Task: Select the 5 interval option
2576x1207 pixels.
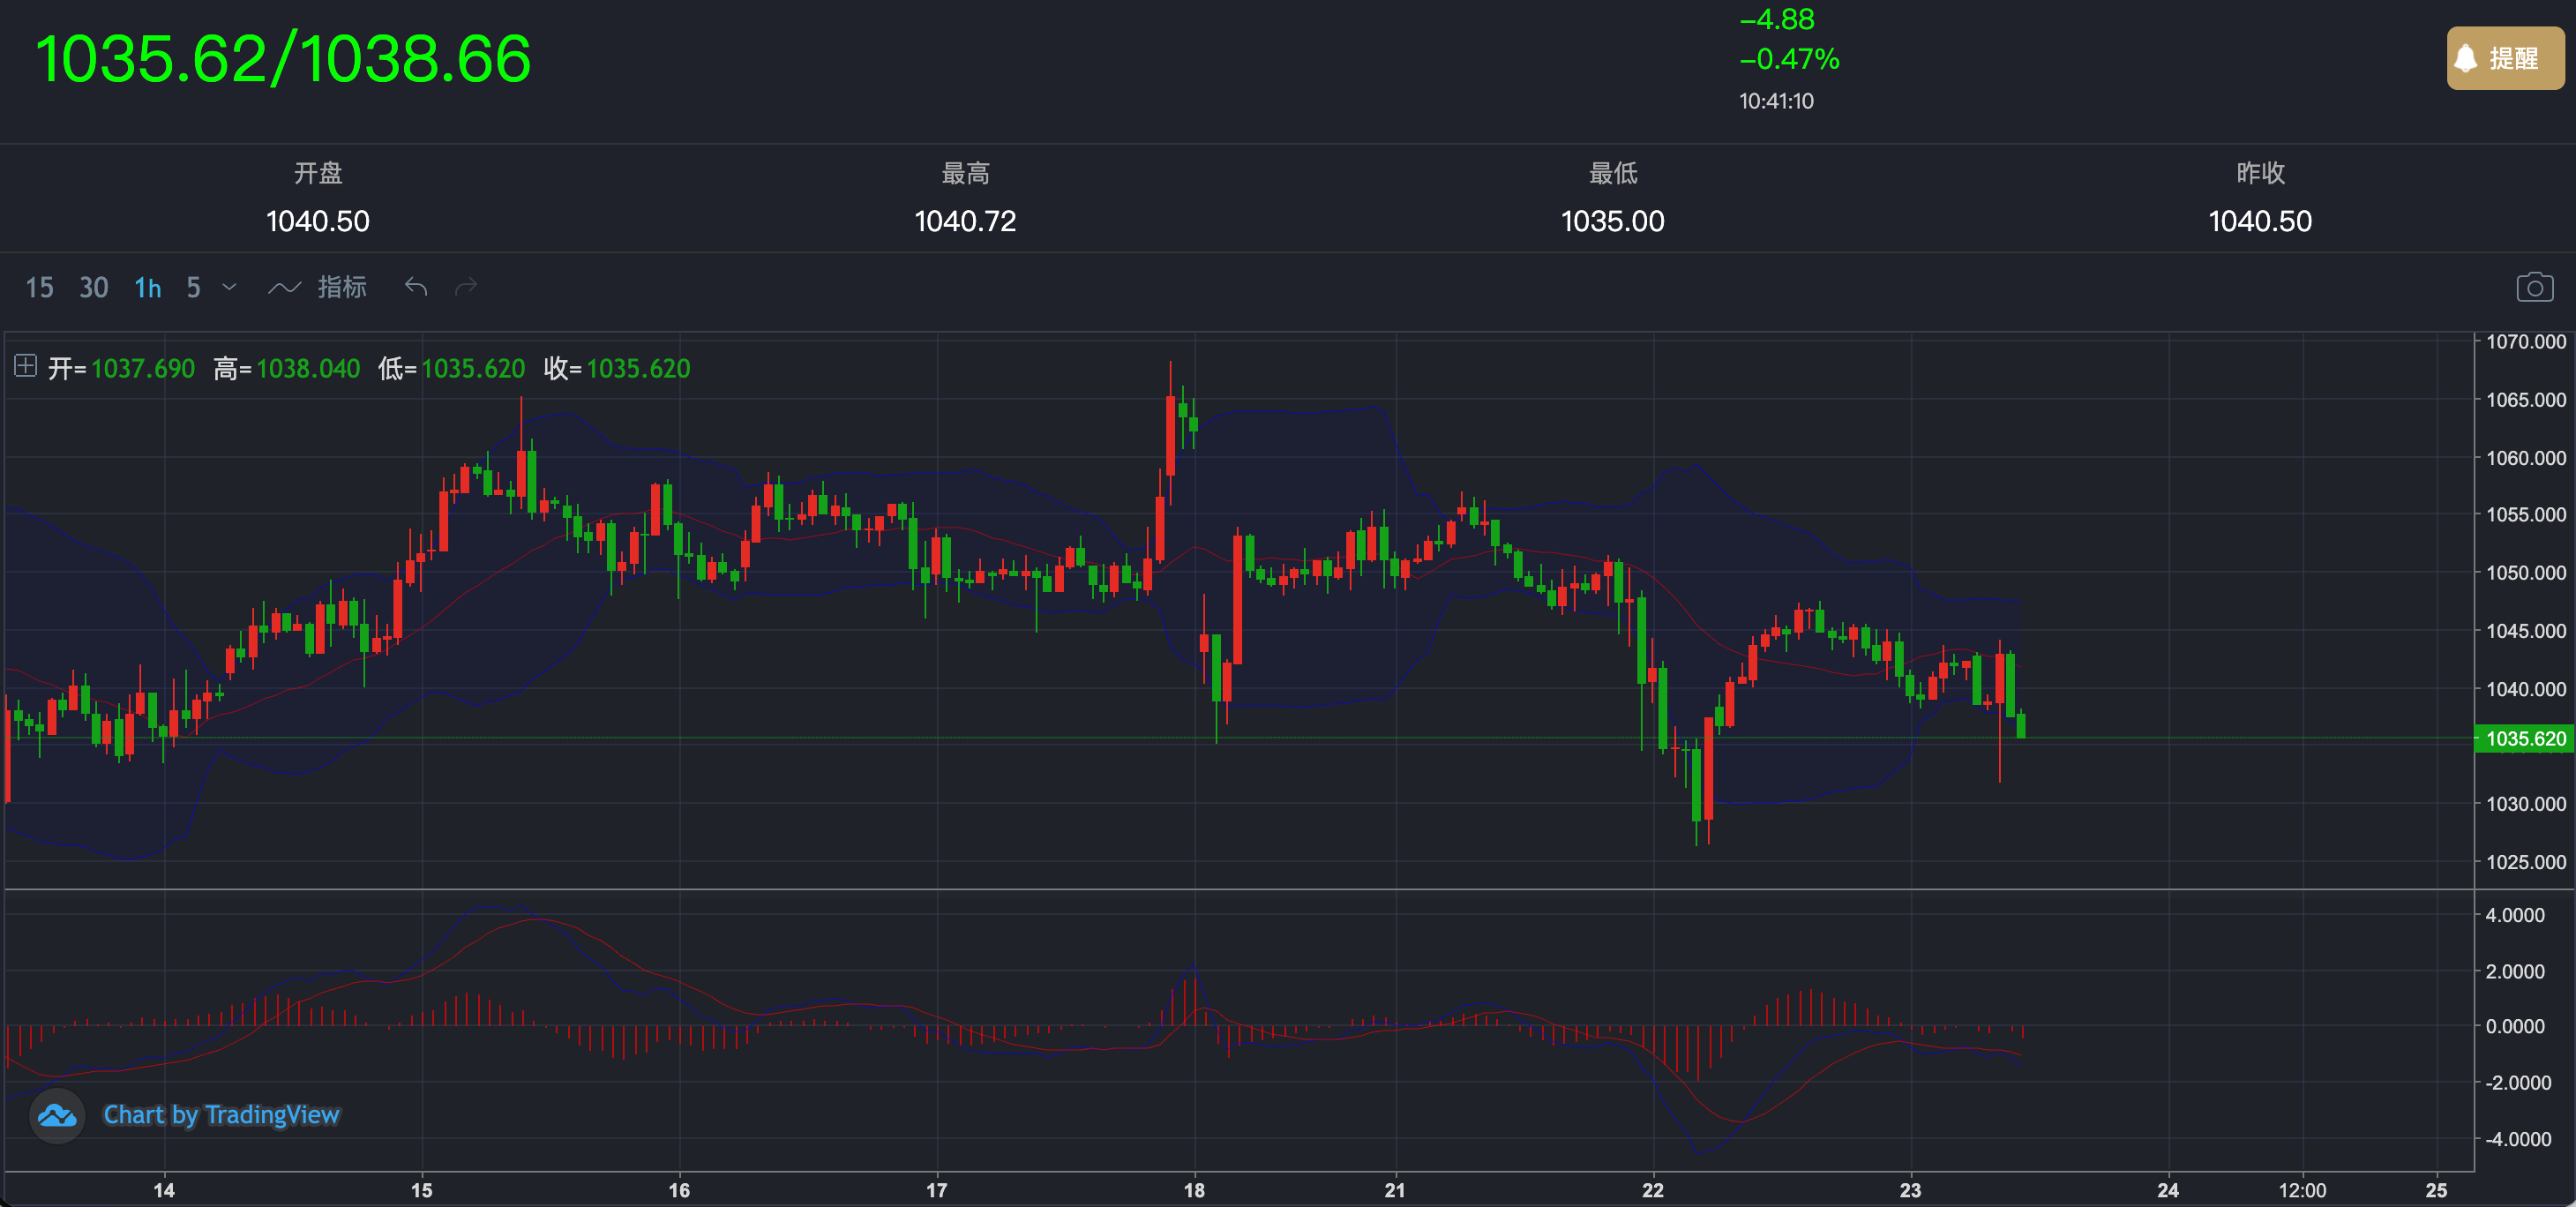Action: tap(193, 288)
